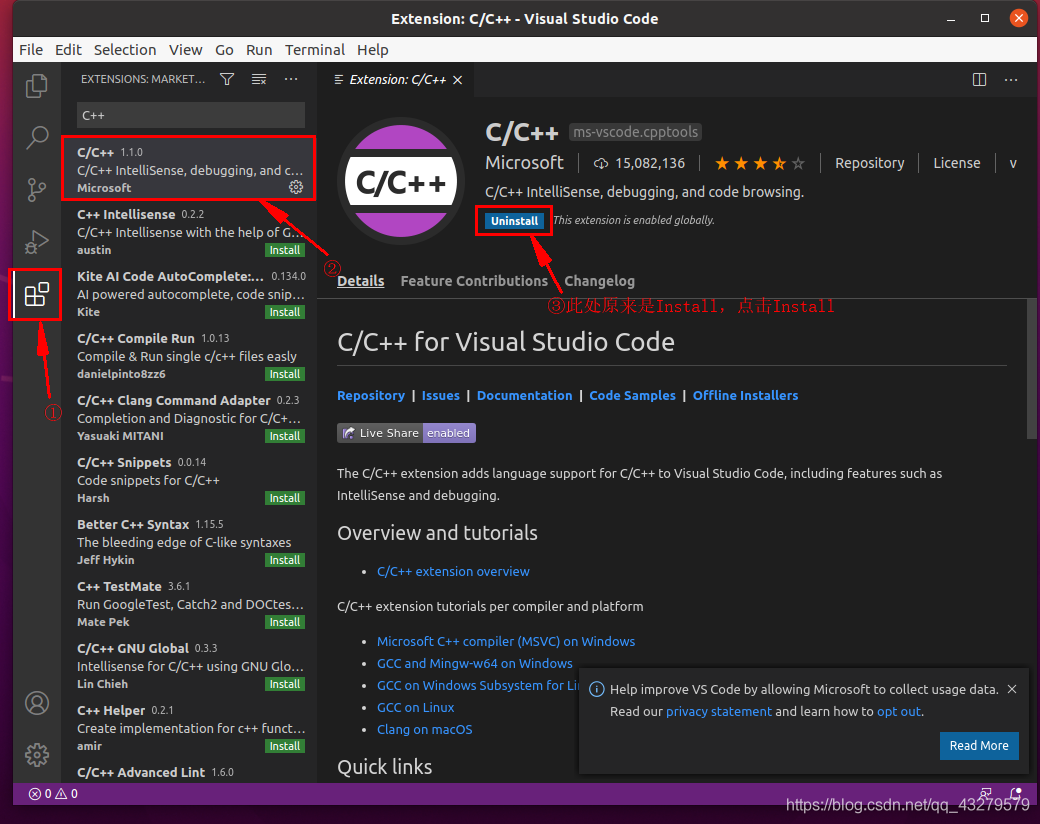Open the Go menu
The height and width of the screenshot is (824, 1040).
[x=224, y=50]
